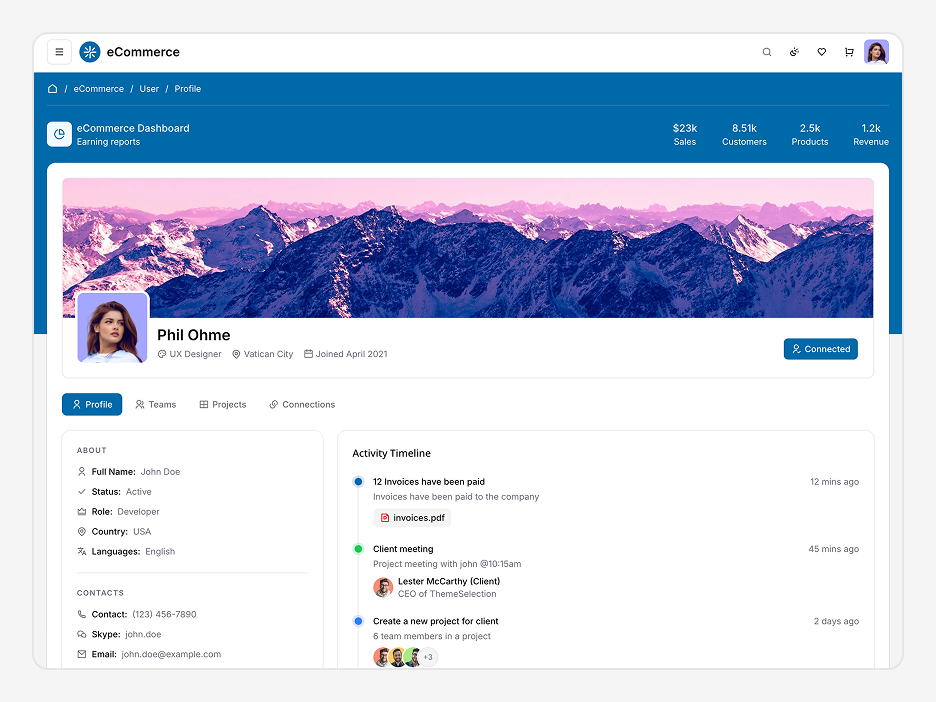This screenshot has height=702, width=936.
Task: Switch to the Teams tab
Action: 156,404
